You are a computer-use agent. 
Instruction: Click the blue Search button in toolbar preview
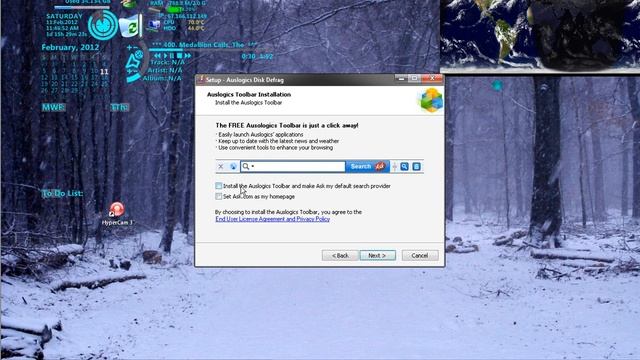(x=367, y=167)
